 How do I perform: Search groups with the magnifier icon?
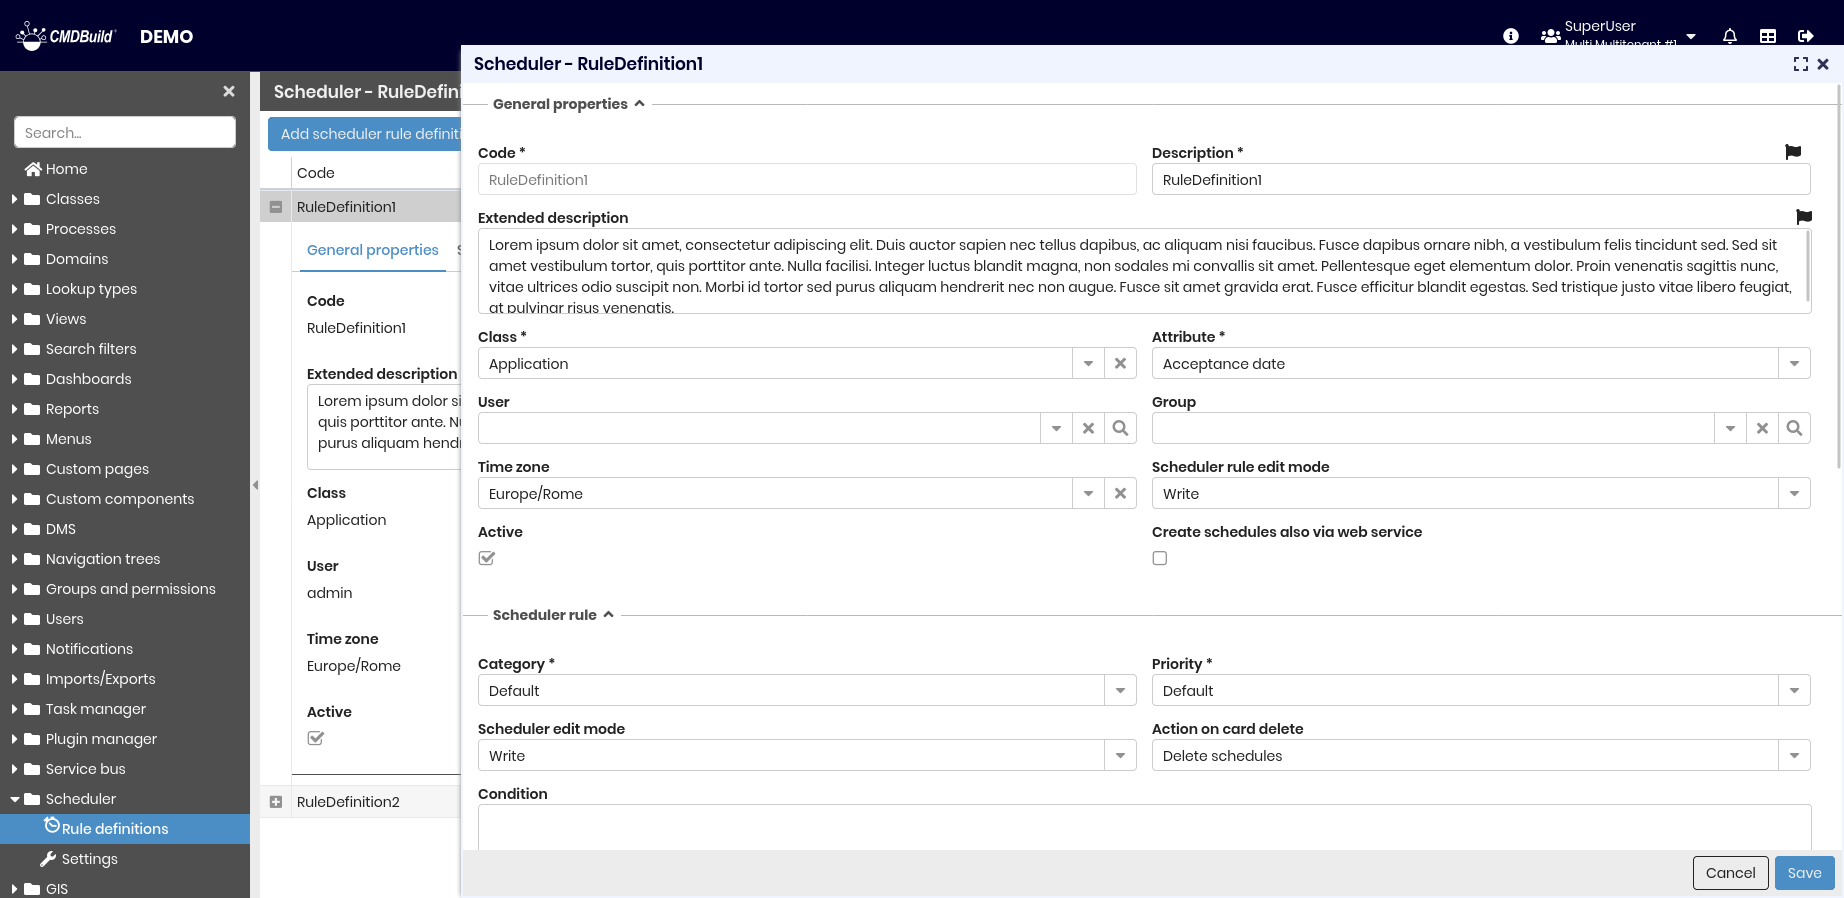click(1794, 428)
